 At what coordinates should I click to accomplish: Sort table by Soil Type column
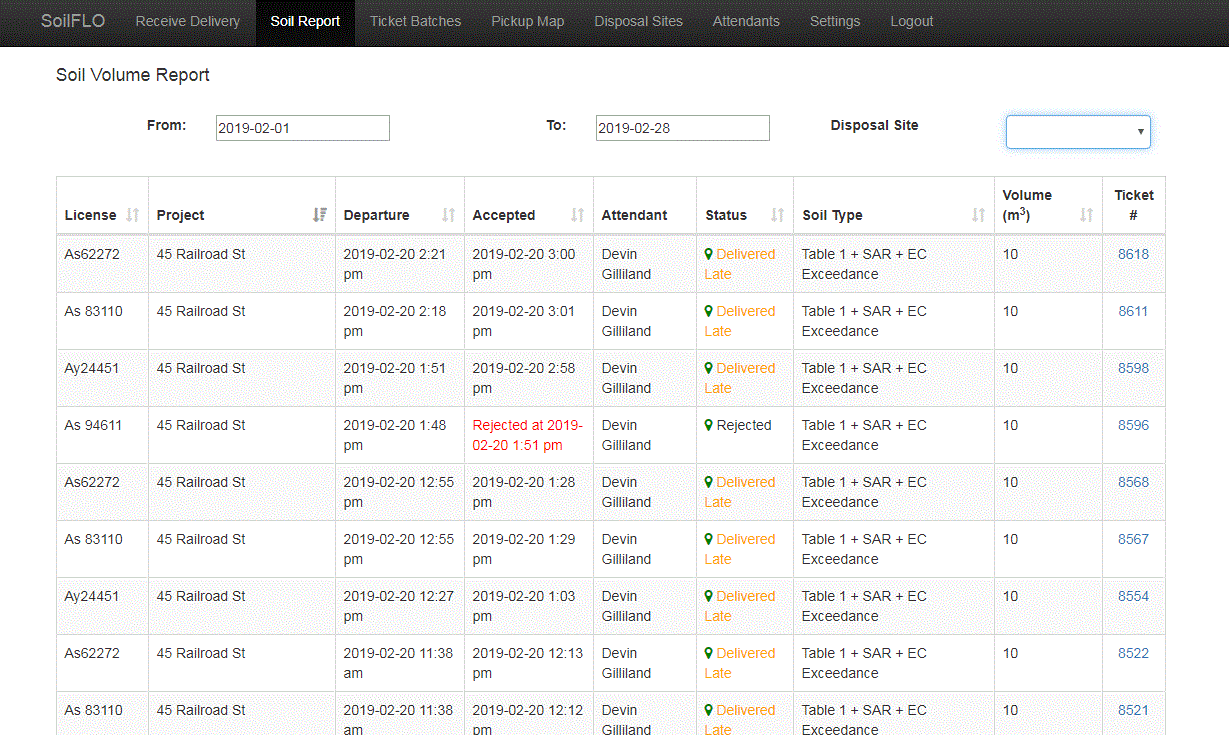893,205
